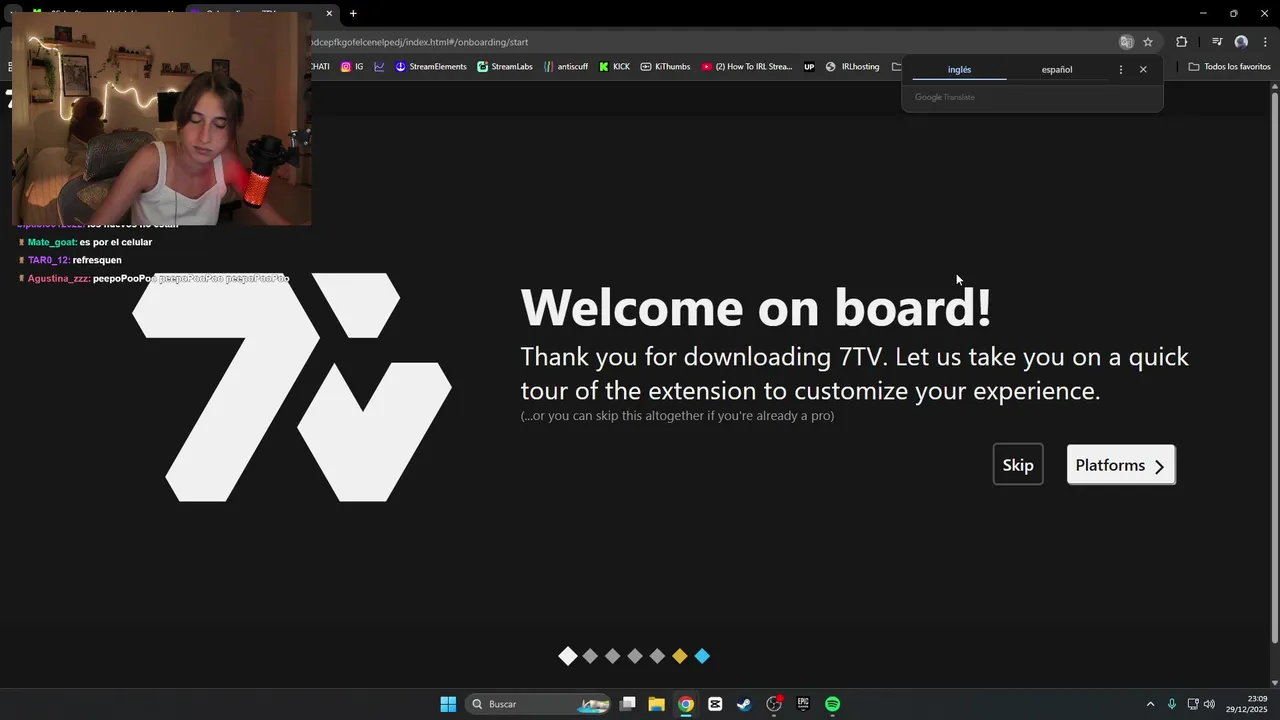Click the Chrome taskbar icon

point(686,704)
